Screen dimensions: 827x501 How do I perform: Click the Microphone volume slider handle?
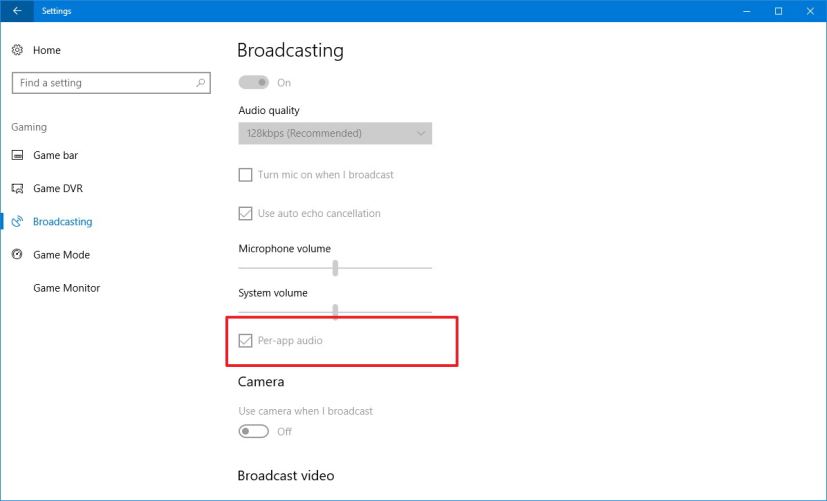click(335, 268)
